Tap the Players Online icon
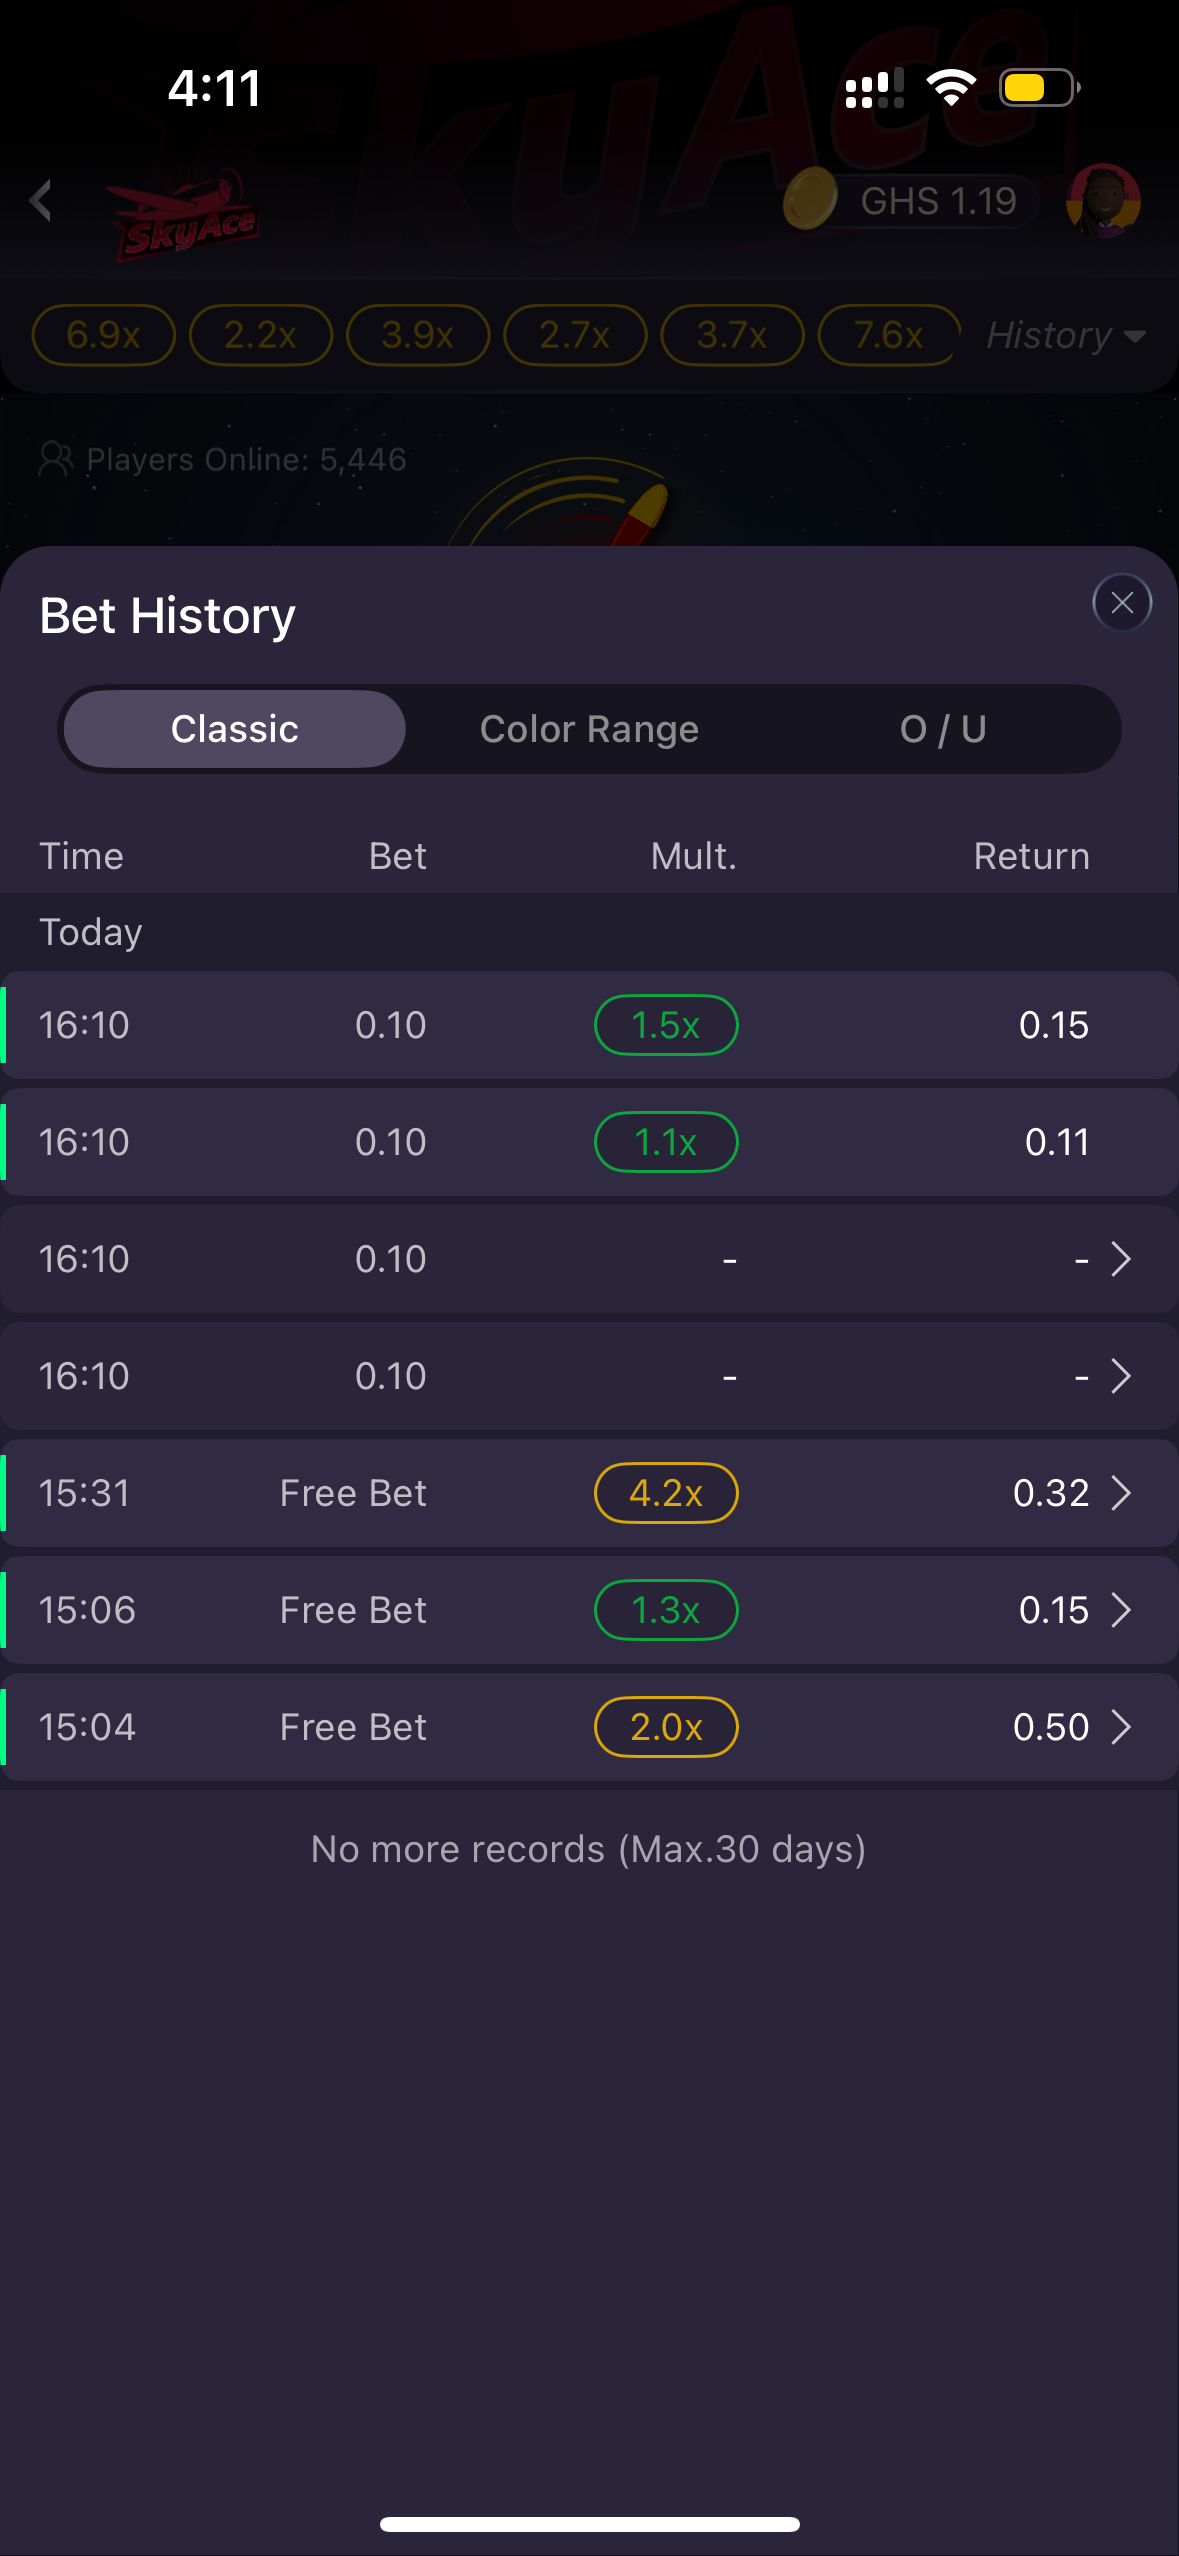1179x2556 pixels. pyautogui.click(x=55, y=459)
